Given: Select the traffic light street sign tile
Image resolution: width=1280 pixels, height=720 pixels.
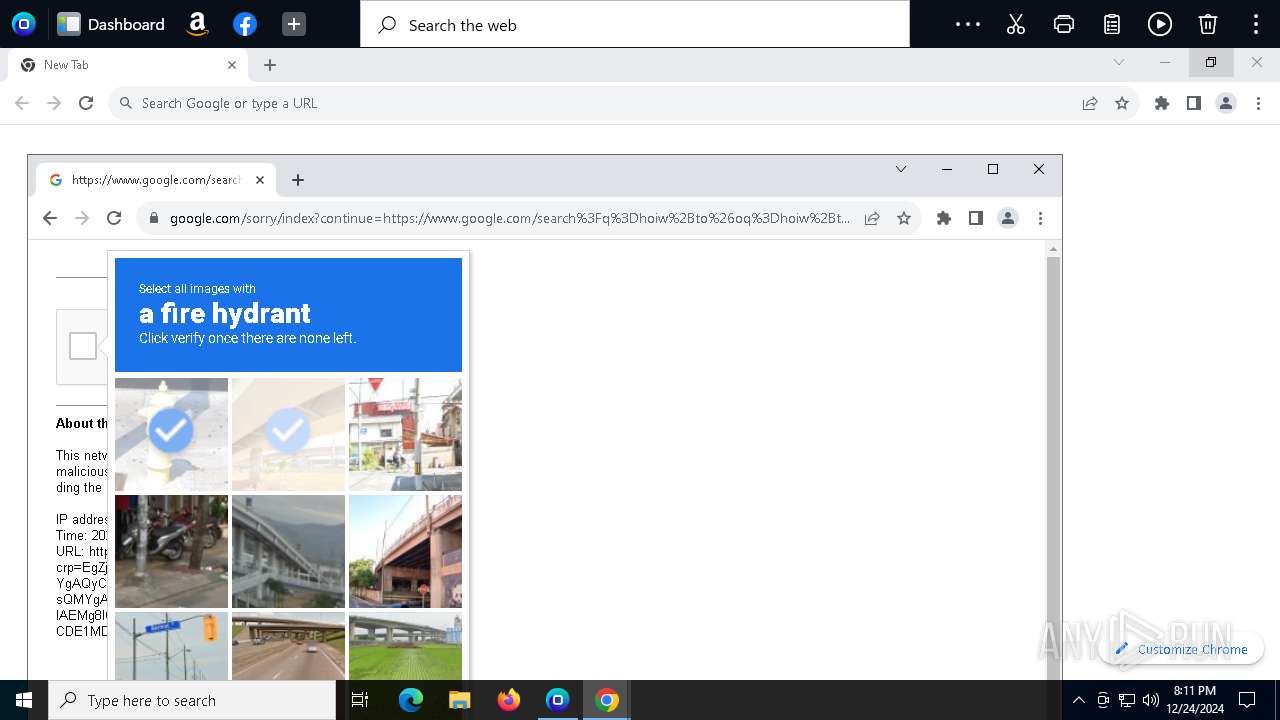Looking at the screenshot, I should 171,646.
